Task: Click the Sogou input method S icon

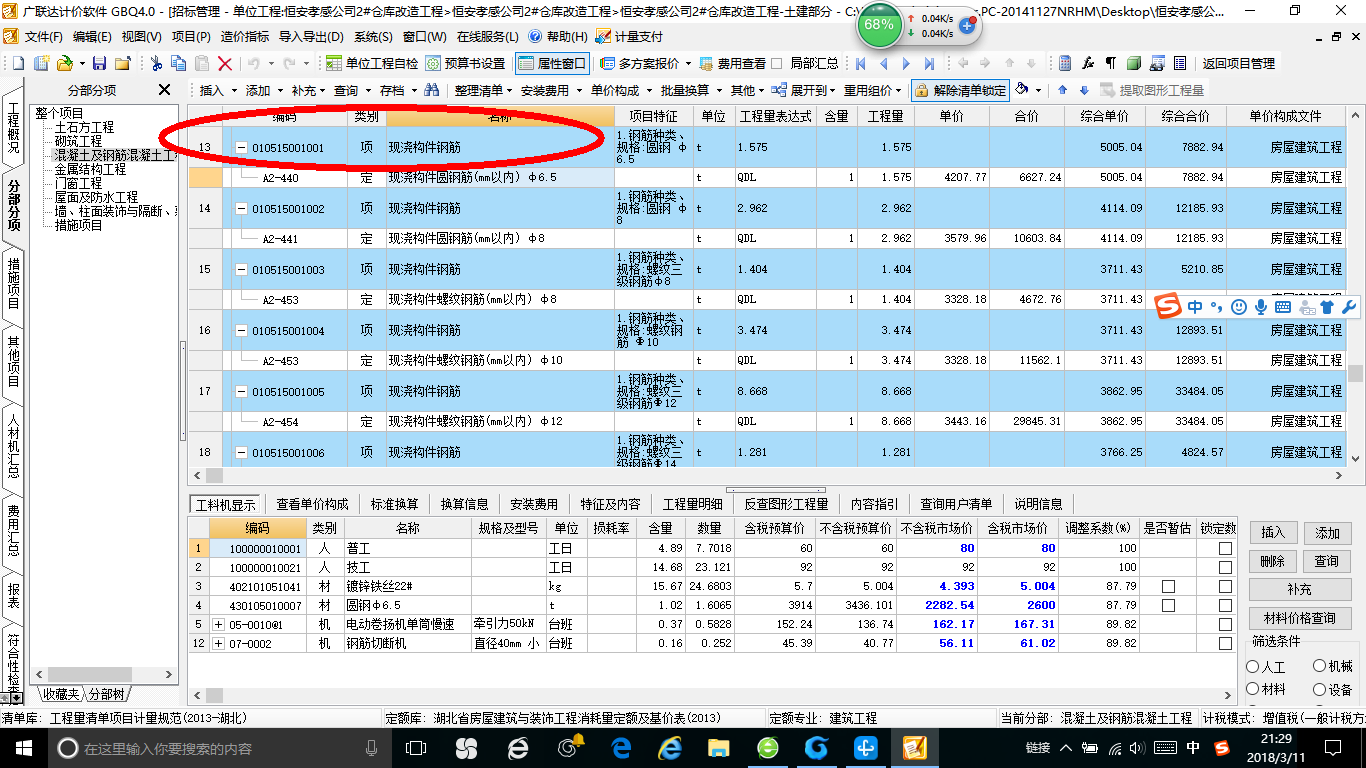Action: pyautogui.click(x=1168, y=307)
